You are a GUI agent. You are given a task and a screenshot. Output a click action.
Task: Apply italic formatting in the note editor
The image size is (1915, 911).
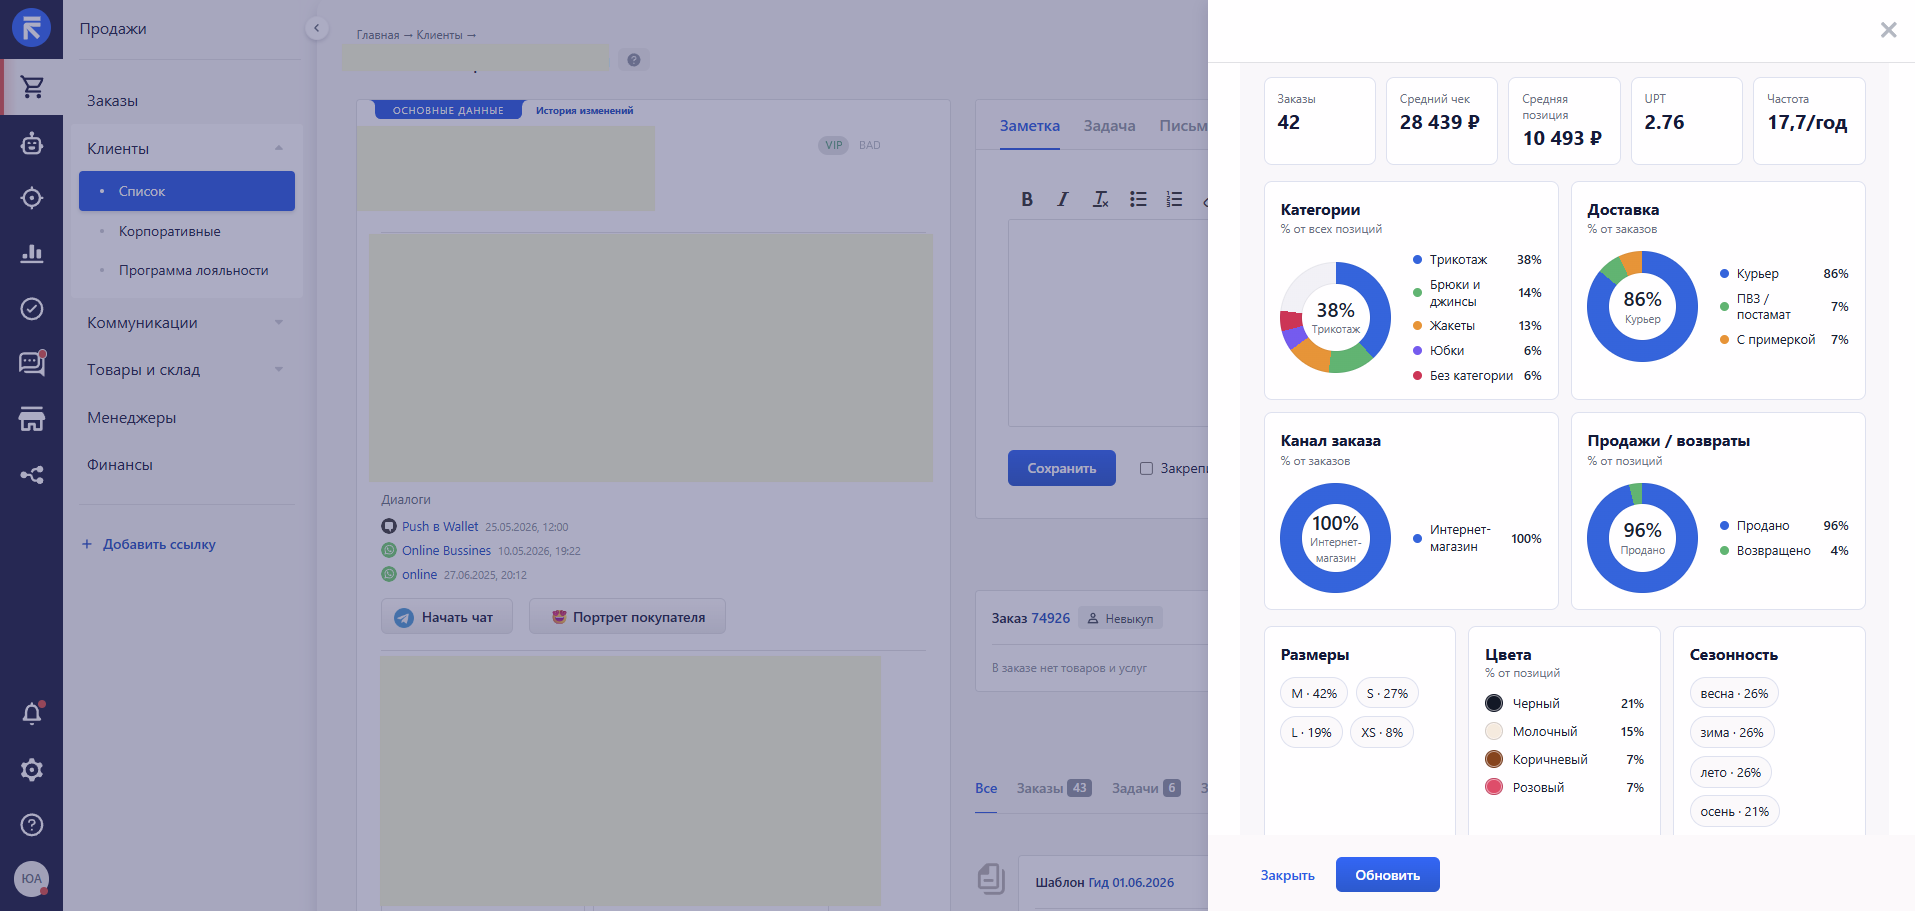1063,199
